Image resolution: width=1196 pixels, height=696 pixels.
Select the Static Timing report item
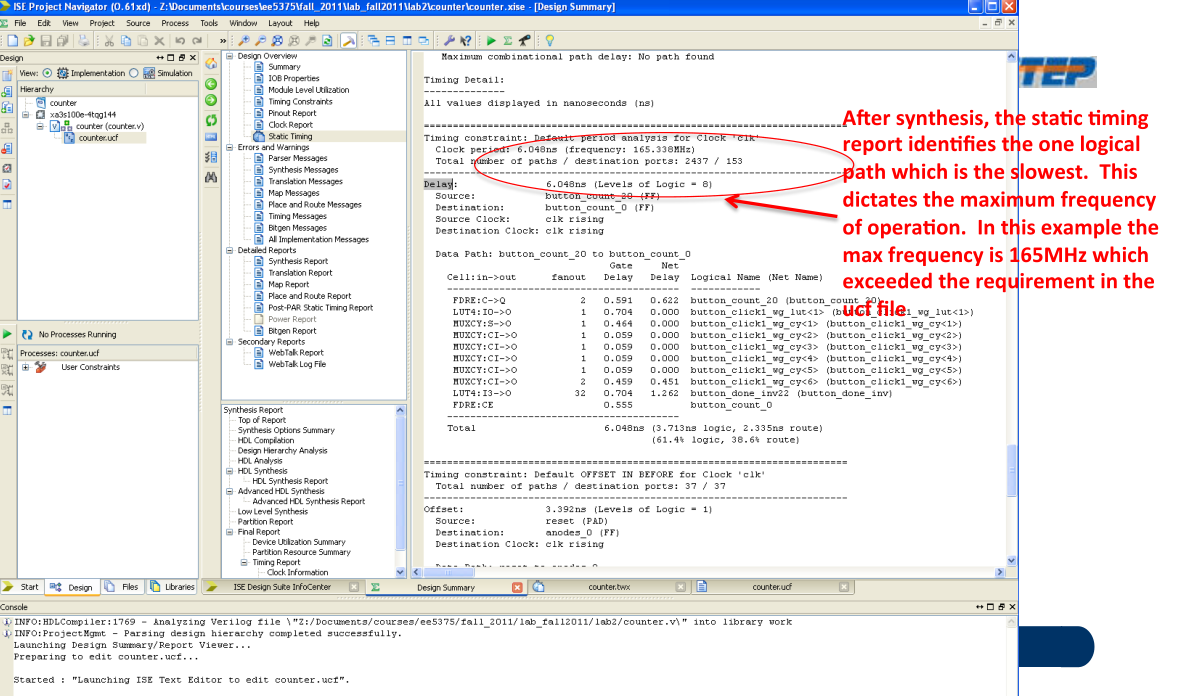tap(290, 136)
